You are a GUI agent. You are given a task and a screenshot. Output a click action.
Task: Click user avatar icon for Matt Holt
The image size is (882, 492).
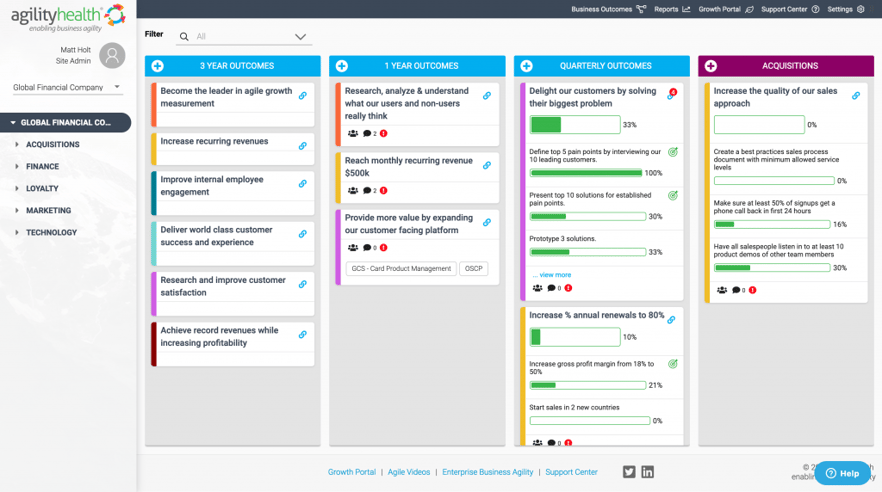click(x=112, y=55)
